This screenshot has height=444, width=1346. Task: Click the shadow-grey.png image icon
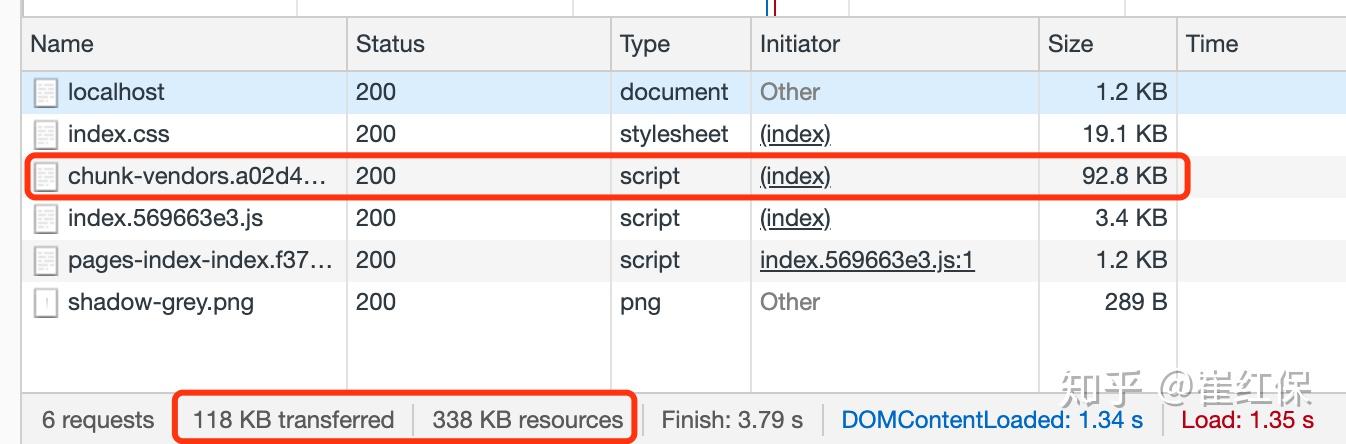(46, 303)
